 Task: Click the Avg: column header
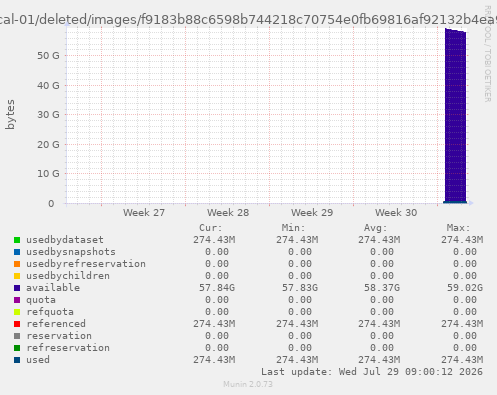[x=375, y=228]
